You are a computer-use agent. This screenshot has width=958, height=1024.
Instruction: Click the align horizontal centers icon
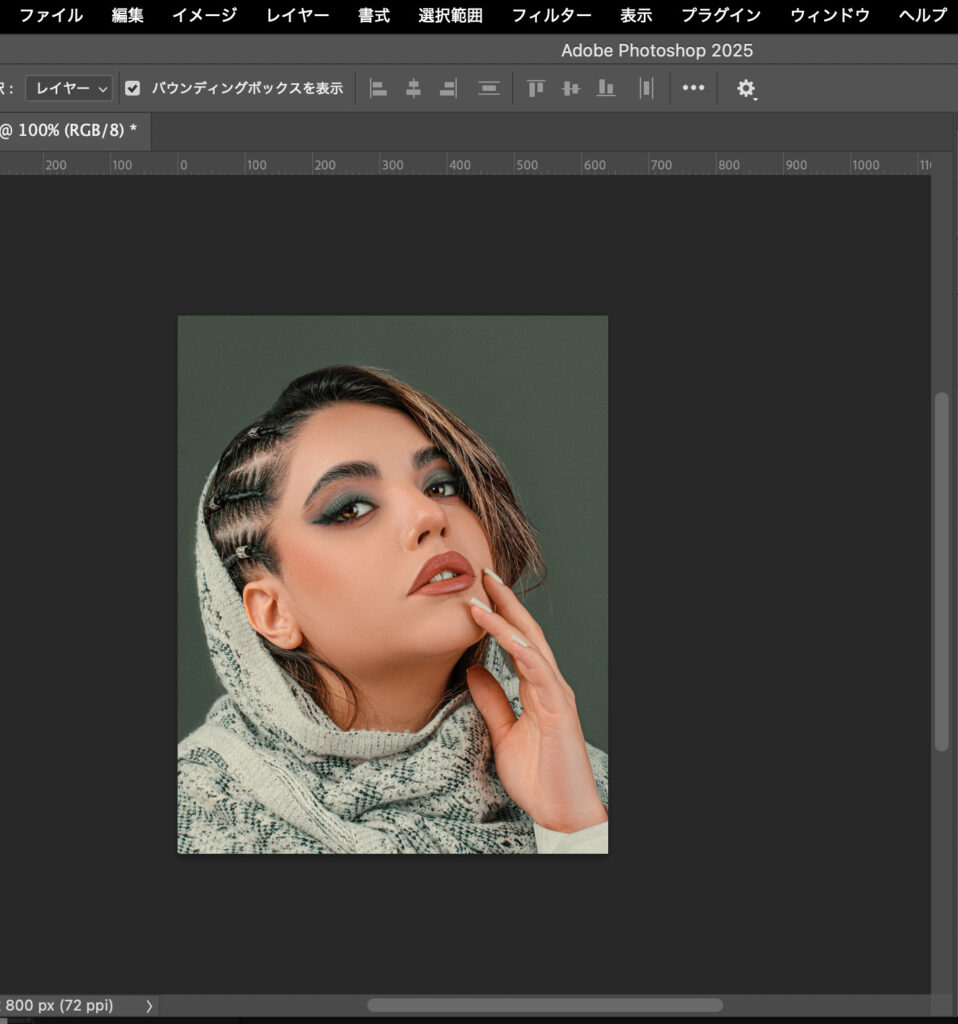tap(413, 88)
